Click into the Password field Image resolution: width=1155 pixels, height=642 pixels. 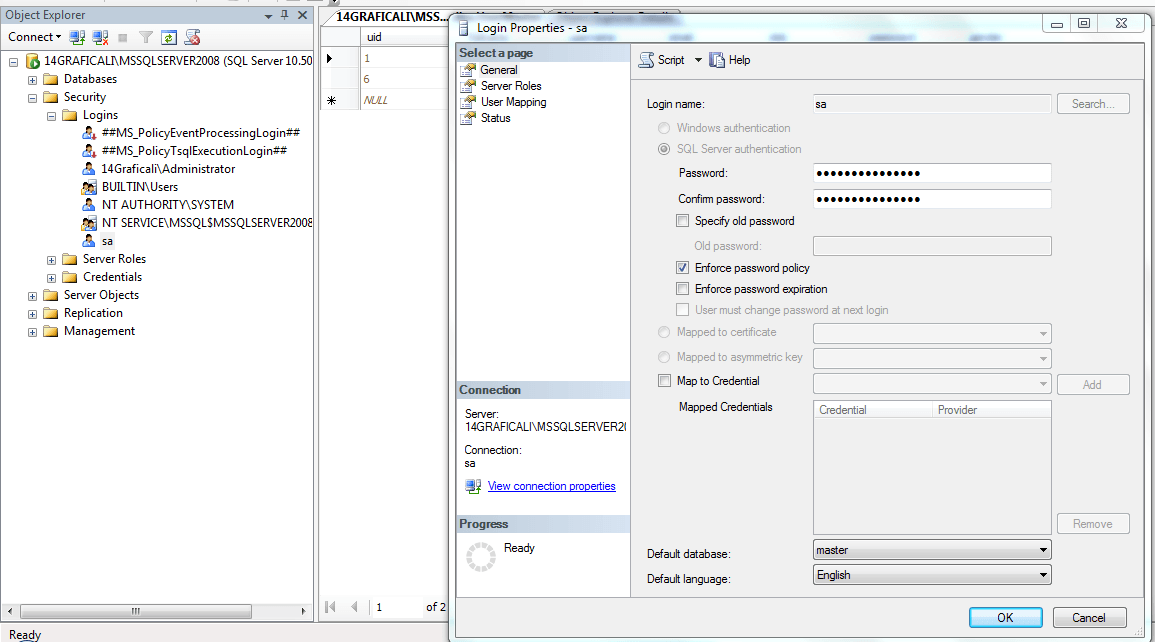tap(932, 174)
